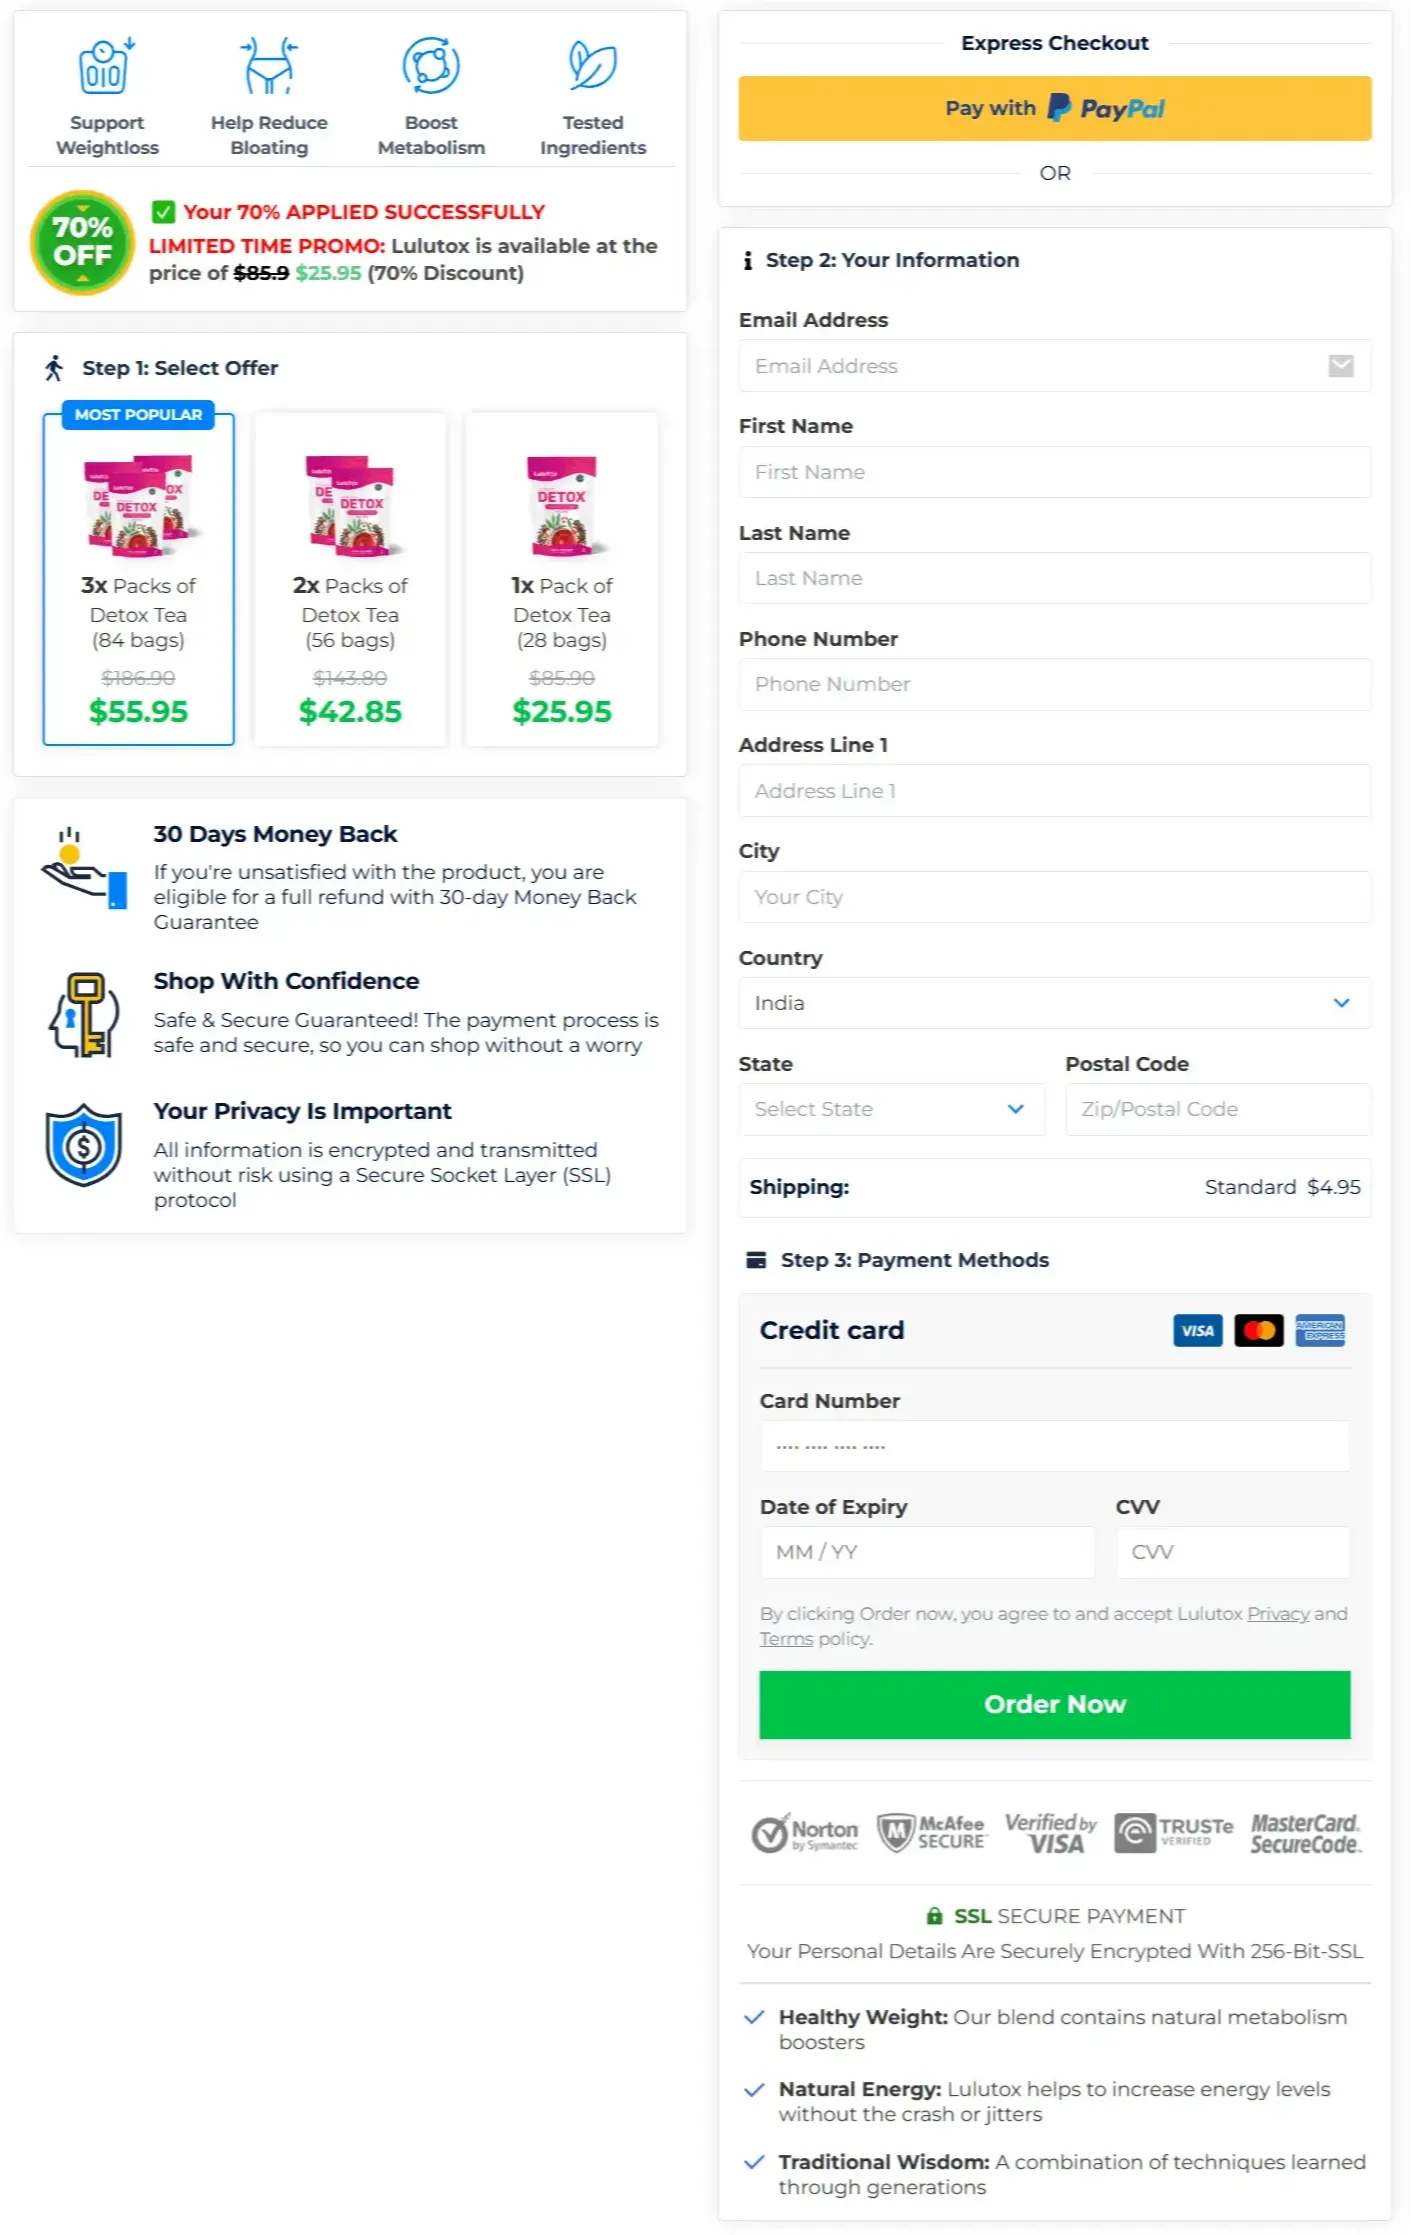Viewport: 1411px width, 2235px height.
Task: Expand the State selection chevron
Action: click(x=1016, y=1109)
